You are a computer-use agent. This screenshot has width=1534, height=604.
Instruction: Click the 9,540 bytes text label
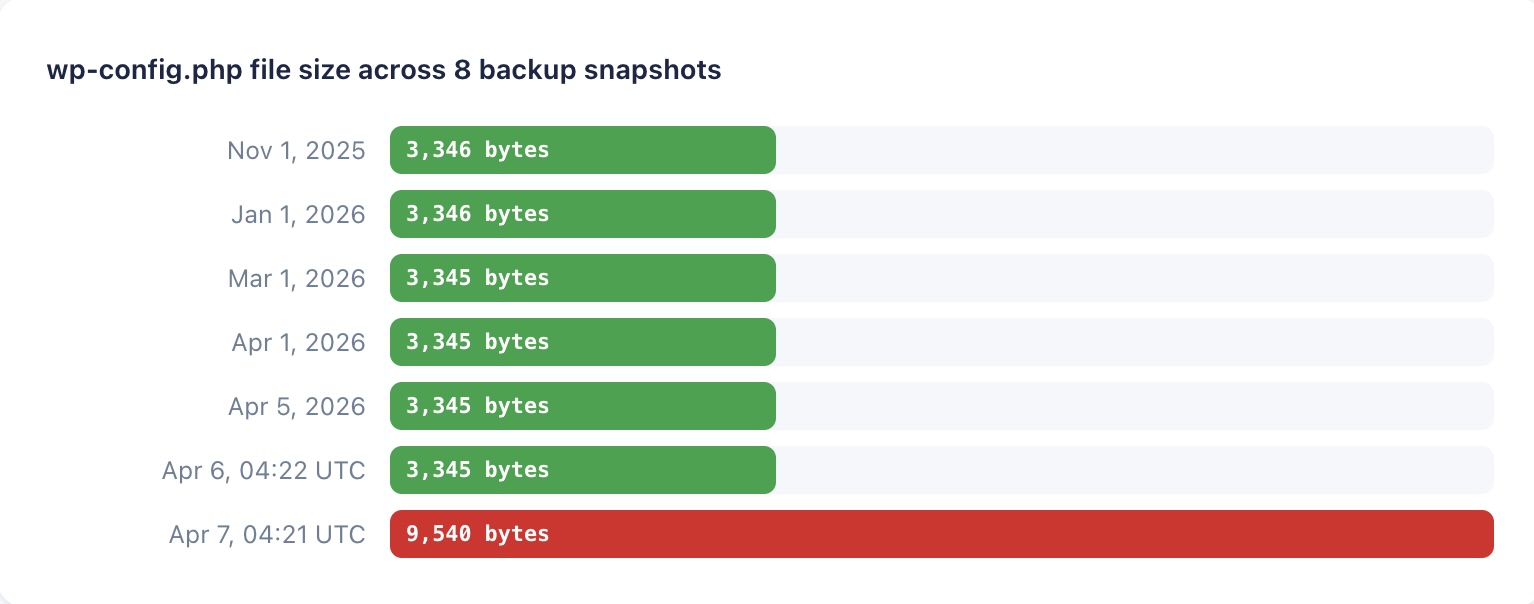(477, 534)
